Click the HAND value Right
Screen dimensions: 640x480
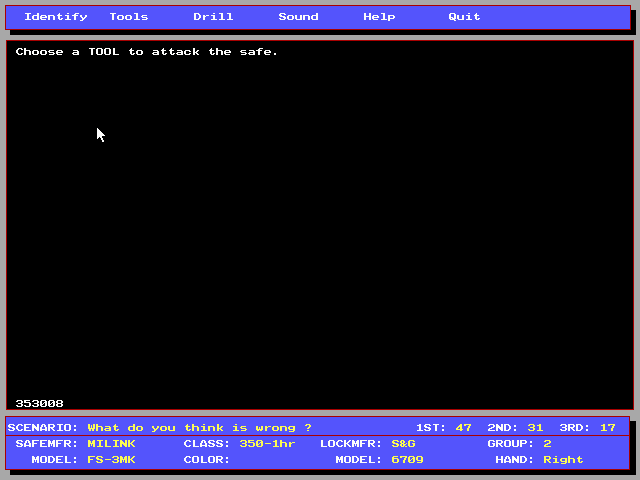[563, 460]
